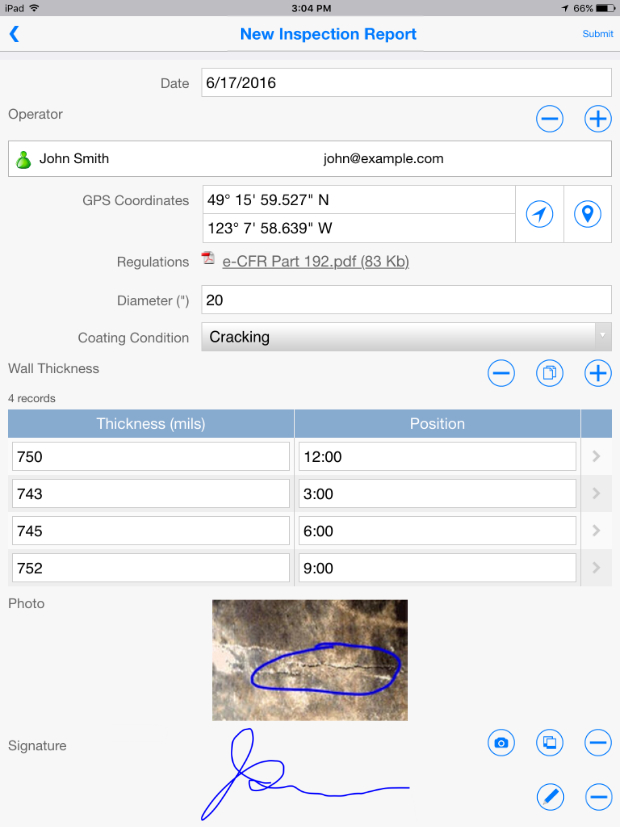Delete Wall Thickness record minus icon
Screen dimensions: 620x827
501,373
